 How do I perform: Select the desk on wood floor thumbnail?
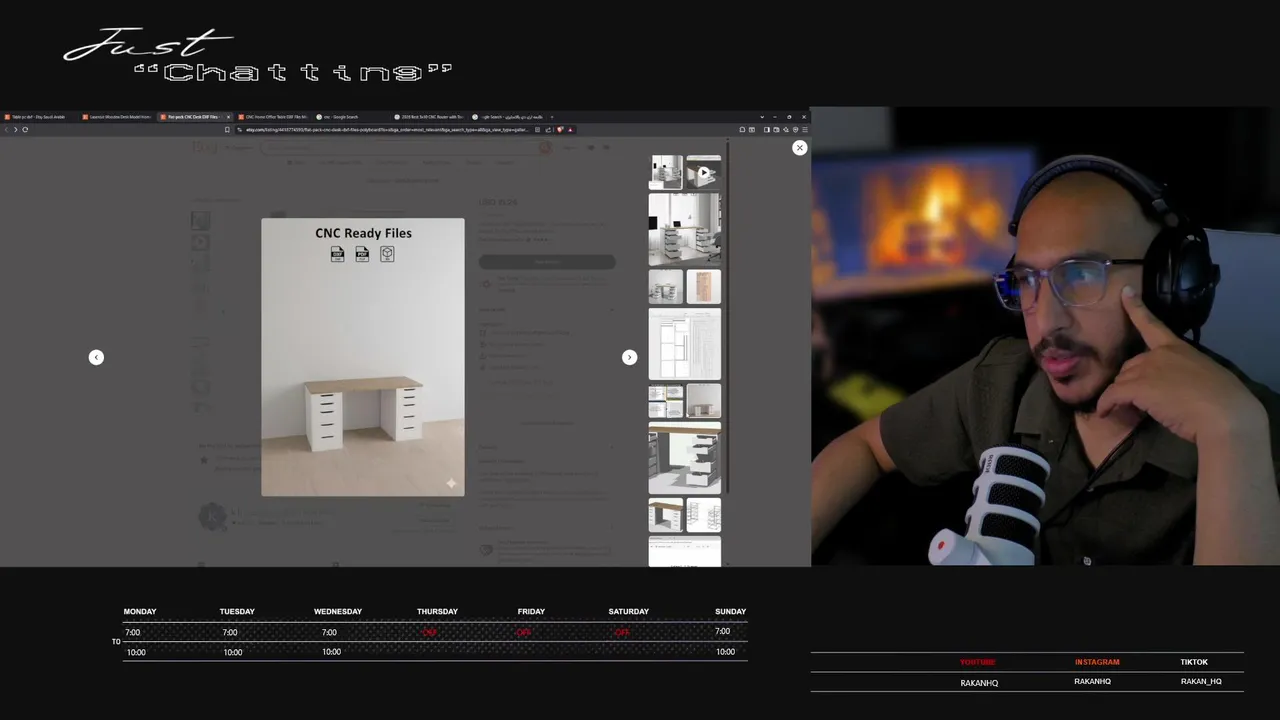tap(704, 402)
